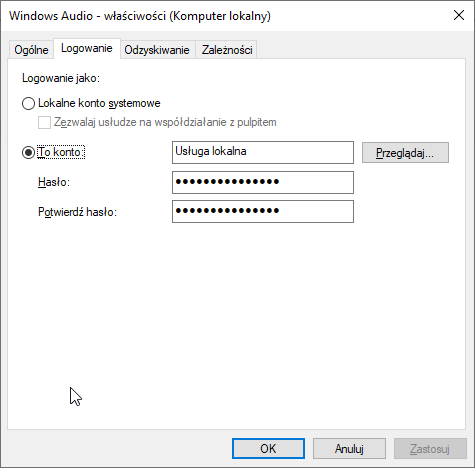Click the Potwierdź hasło: label

coord(77,212)
